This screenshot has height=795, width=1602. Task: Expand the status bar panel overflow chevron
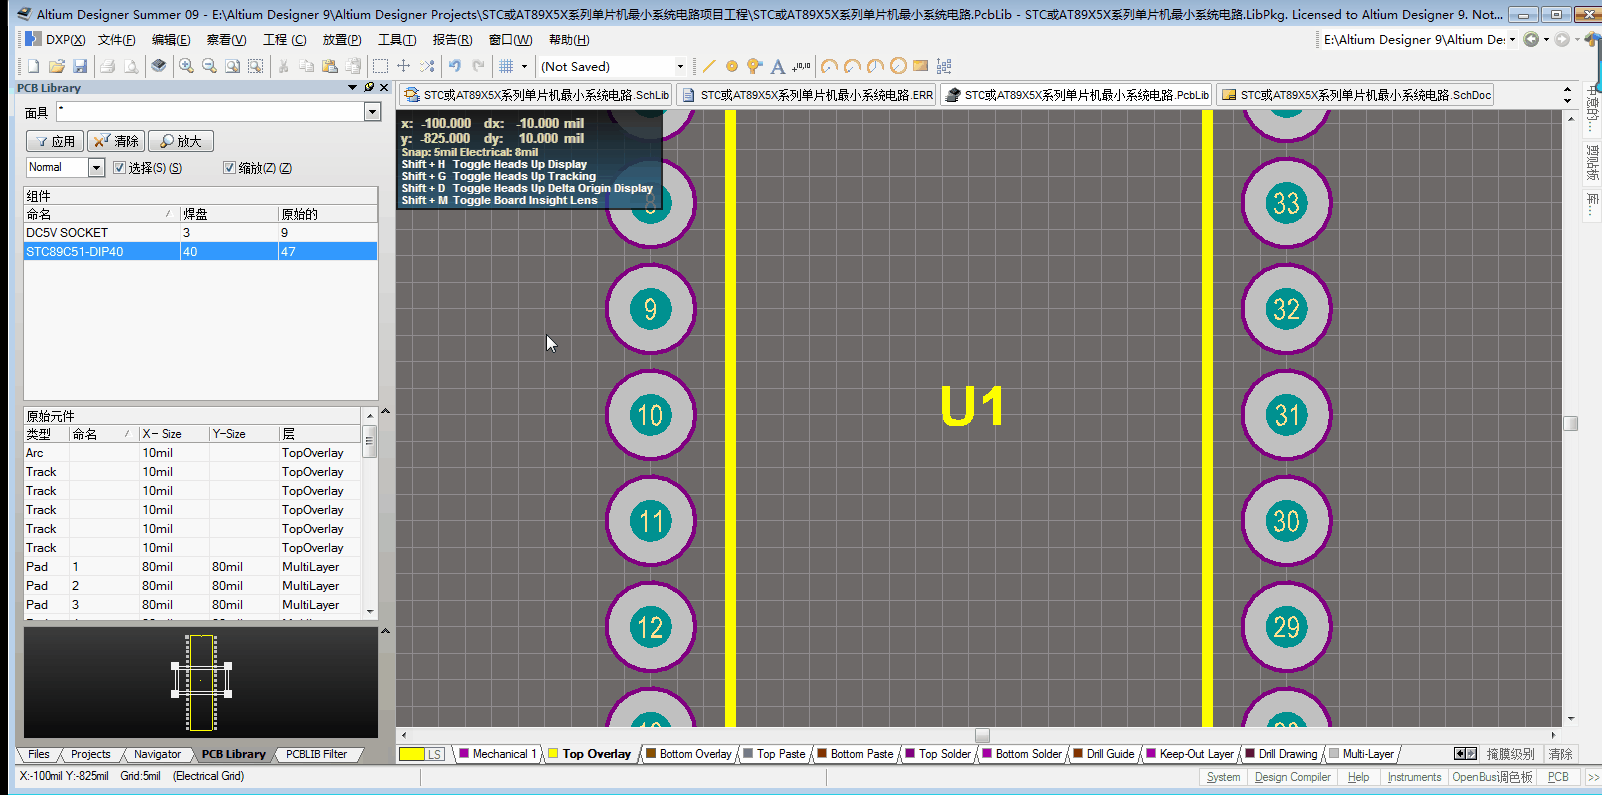click(1593, 777)
